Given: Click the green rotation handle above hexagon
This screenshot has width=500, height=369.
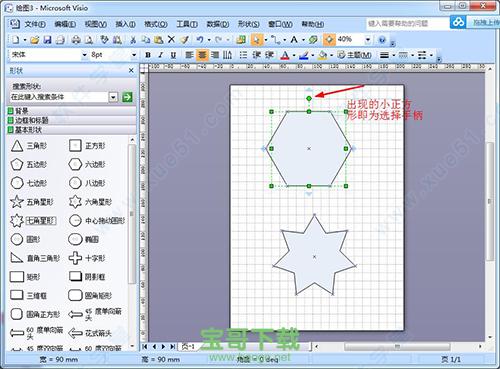Looking at the screenshot, I should click(309, 98).
